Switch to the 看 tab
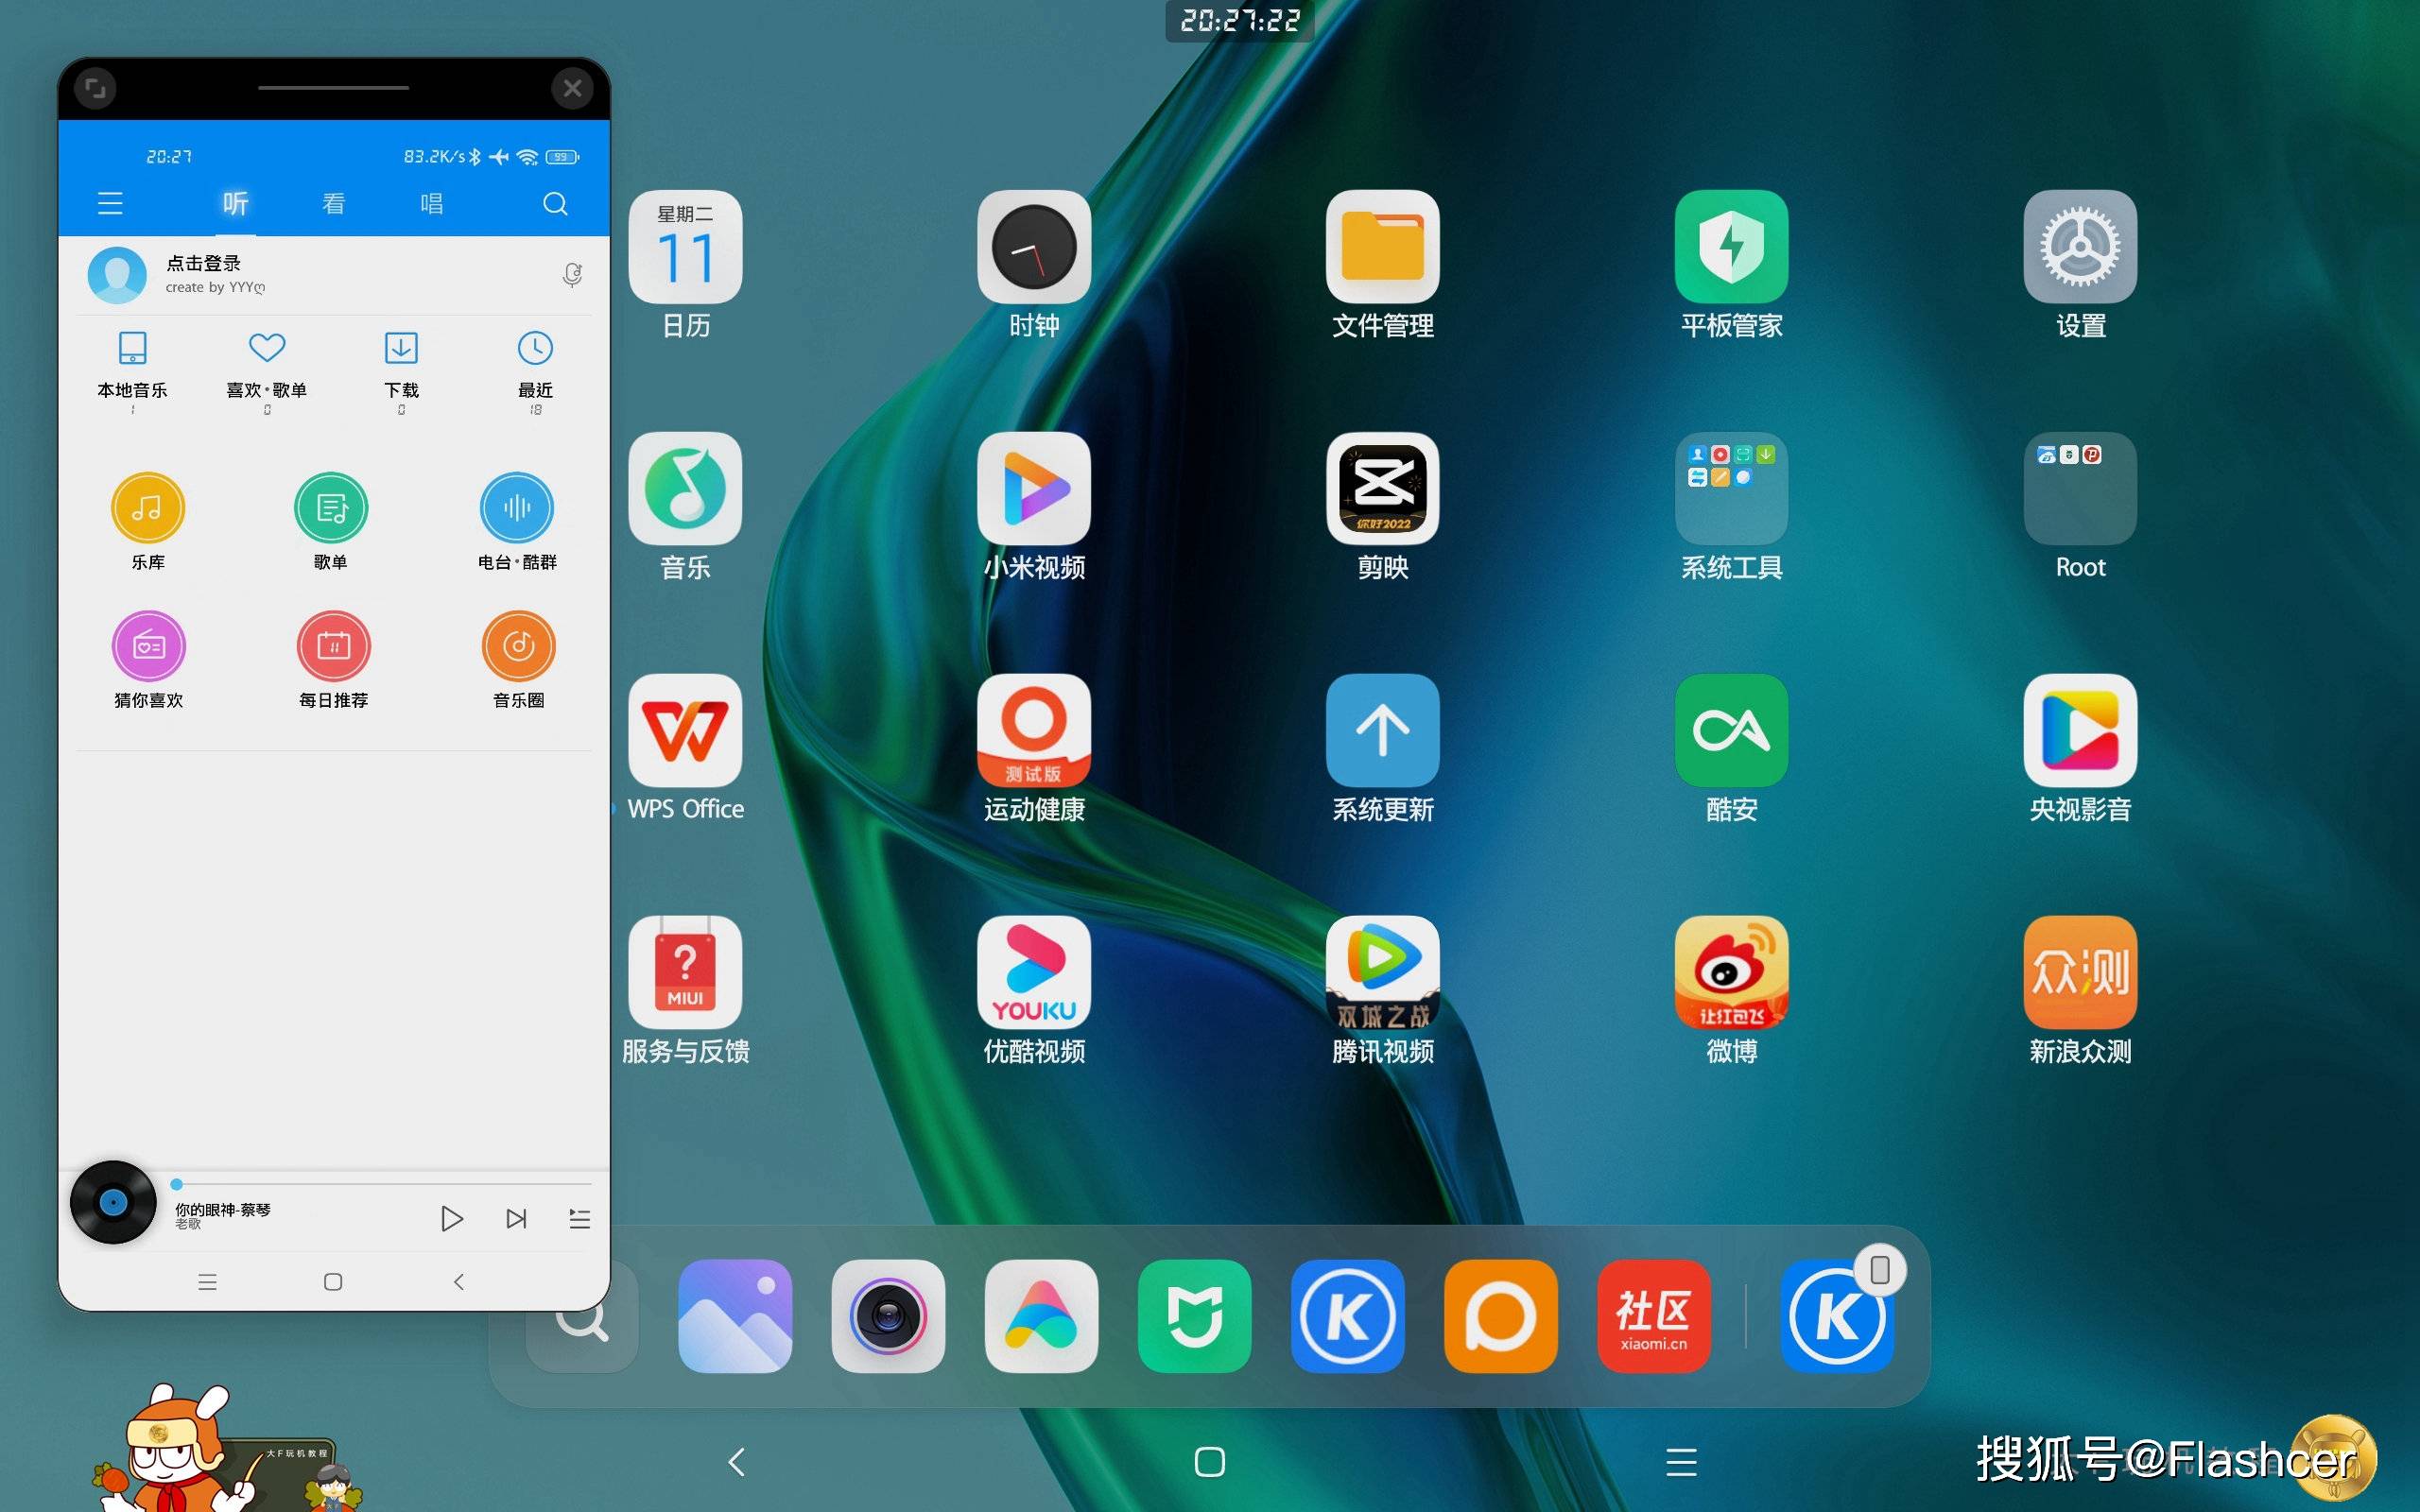This screenshot has height=1512, width=2420. coord(333,204)
